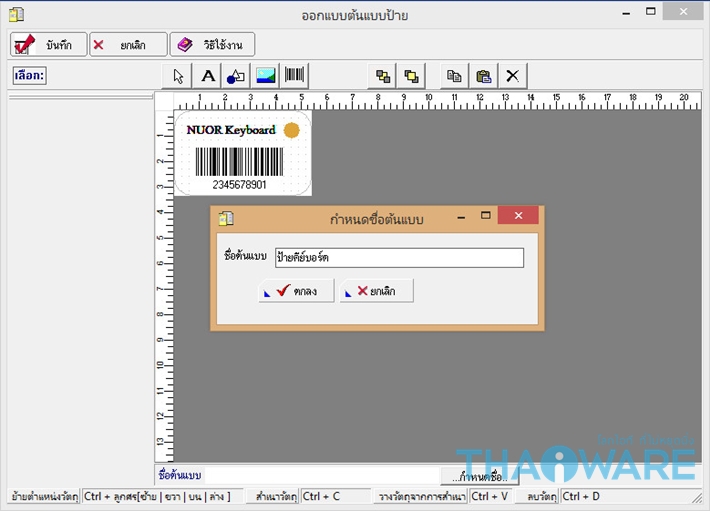Open the วิธีใช้งาน help button
This screenshot has width=710, height=511.
pyautogui.click(x=212, y=44)
